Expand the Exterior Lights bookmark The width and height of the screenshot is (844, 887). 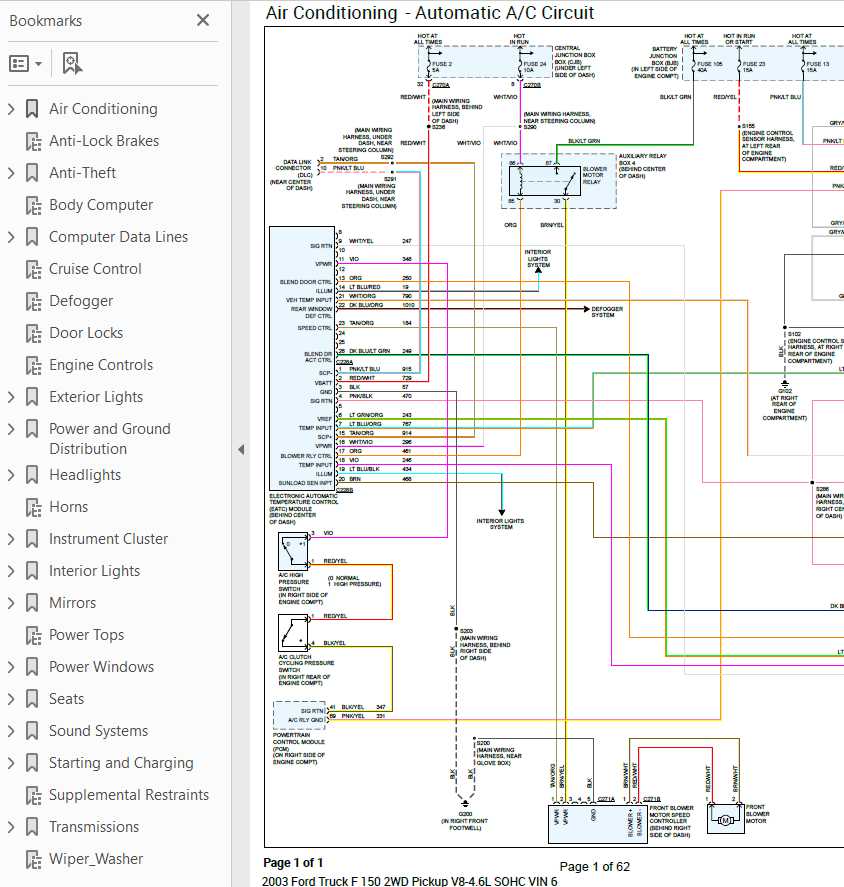pyautogui.click(x=11, y=397)
